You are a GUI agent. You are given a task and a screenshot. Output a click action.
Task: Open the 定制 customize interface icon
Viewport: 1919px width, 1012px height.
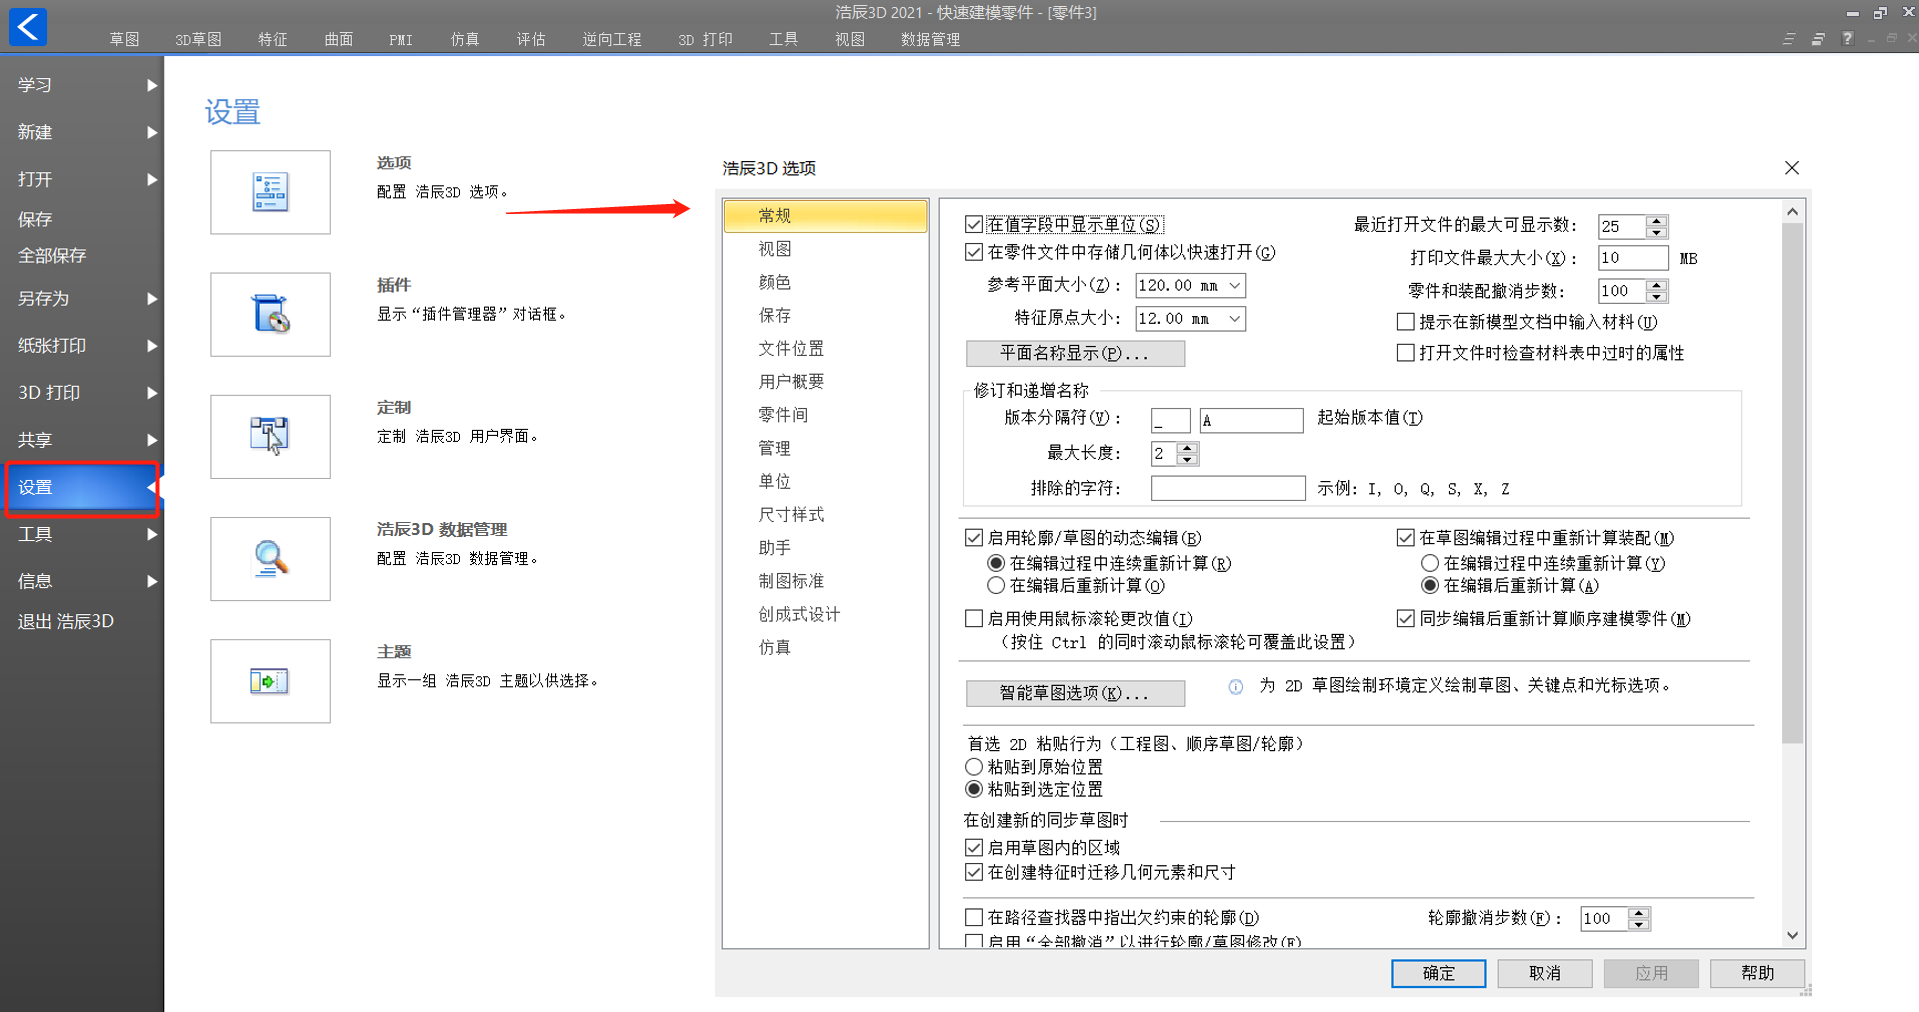(x=270, y=436)
